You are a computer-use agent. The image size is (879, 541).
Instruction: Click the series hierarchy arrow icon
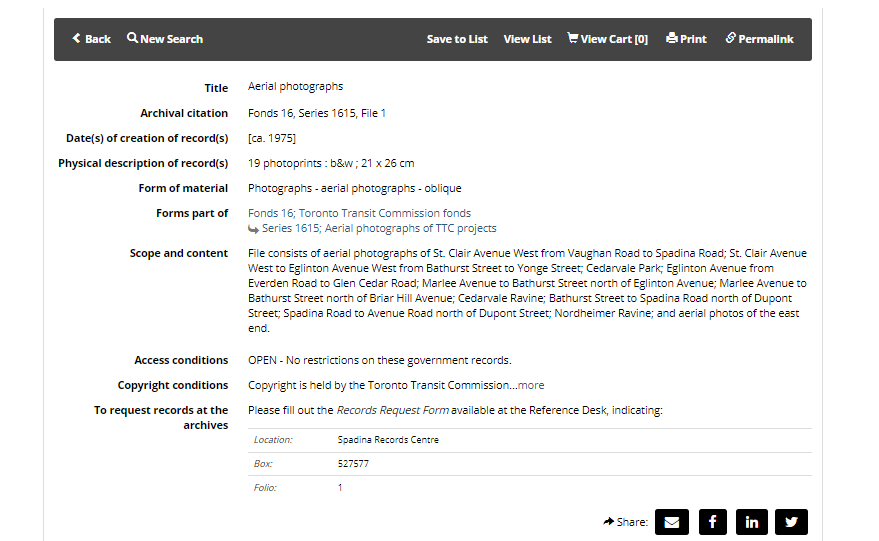[x=253, y=229]
